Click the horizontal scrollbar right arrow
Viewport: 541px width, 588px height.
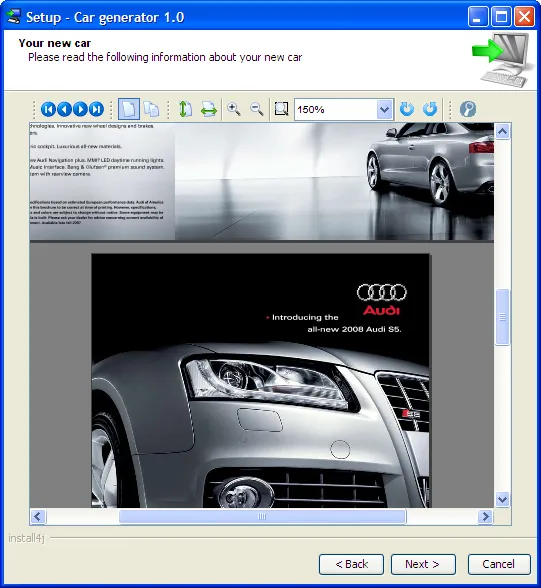486,516
